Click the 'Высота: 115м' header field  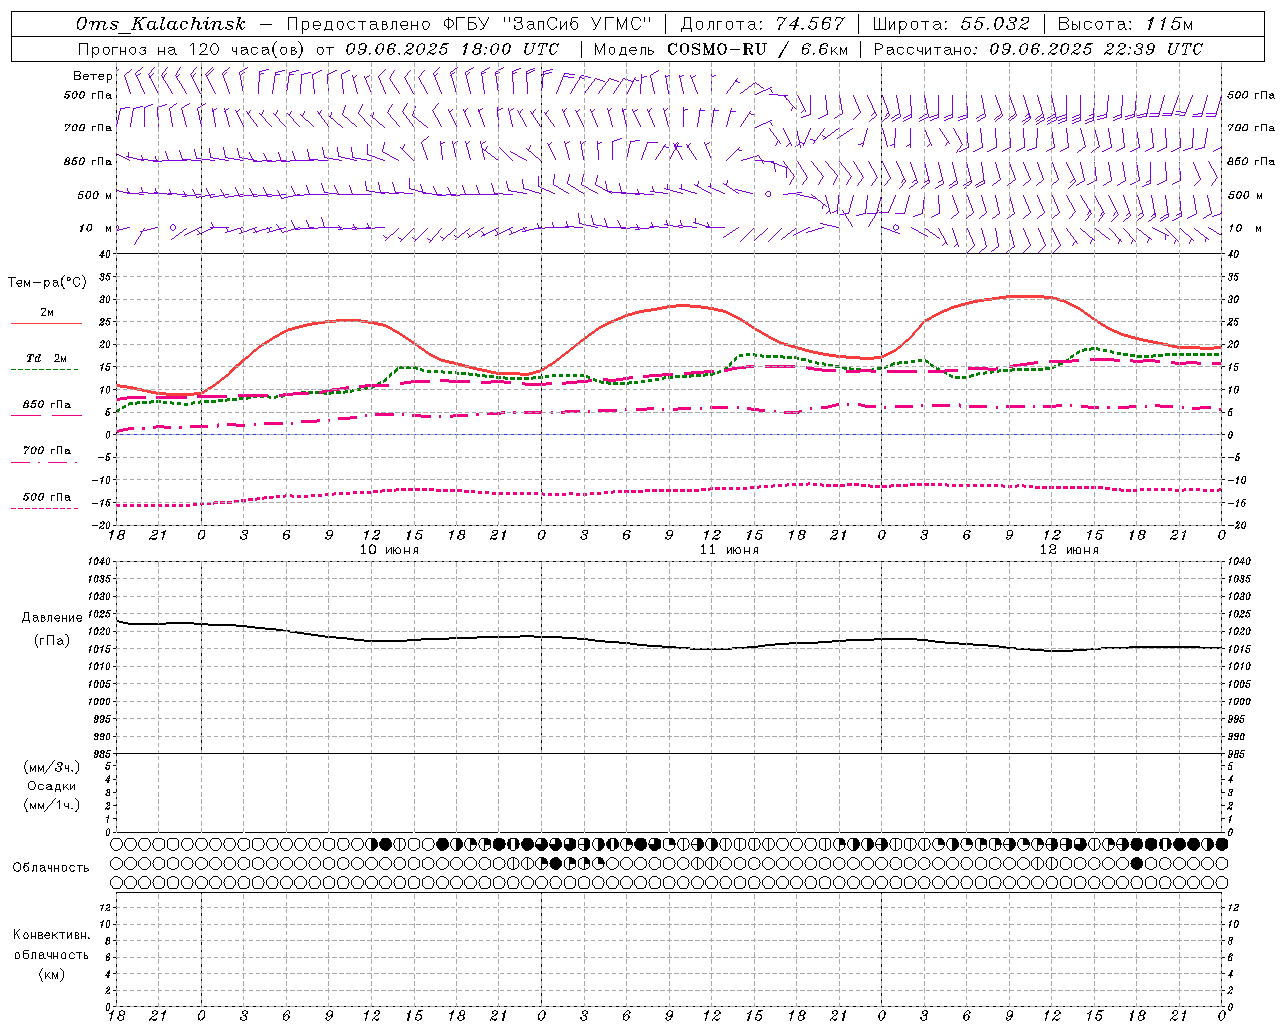[x=1125, y=25]
